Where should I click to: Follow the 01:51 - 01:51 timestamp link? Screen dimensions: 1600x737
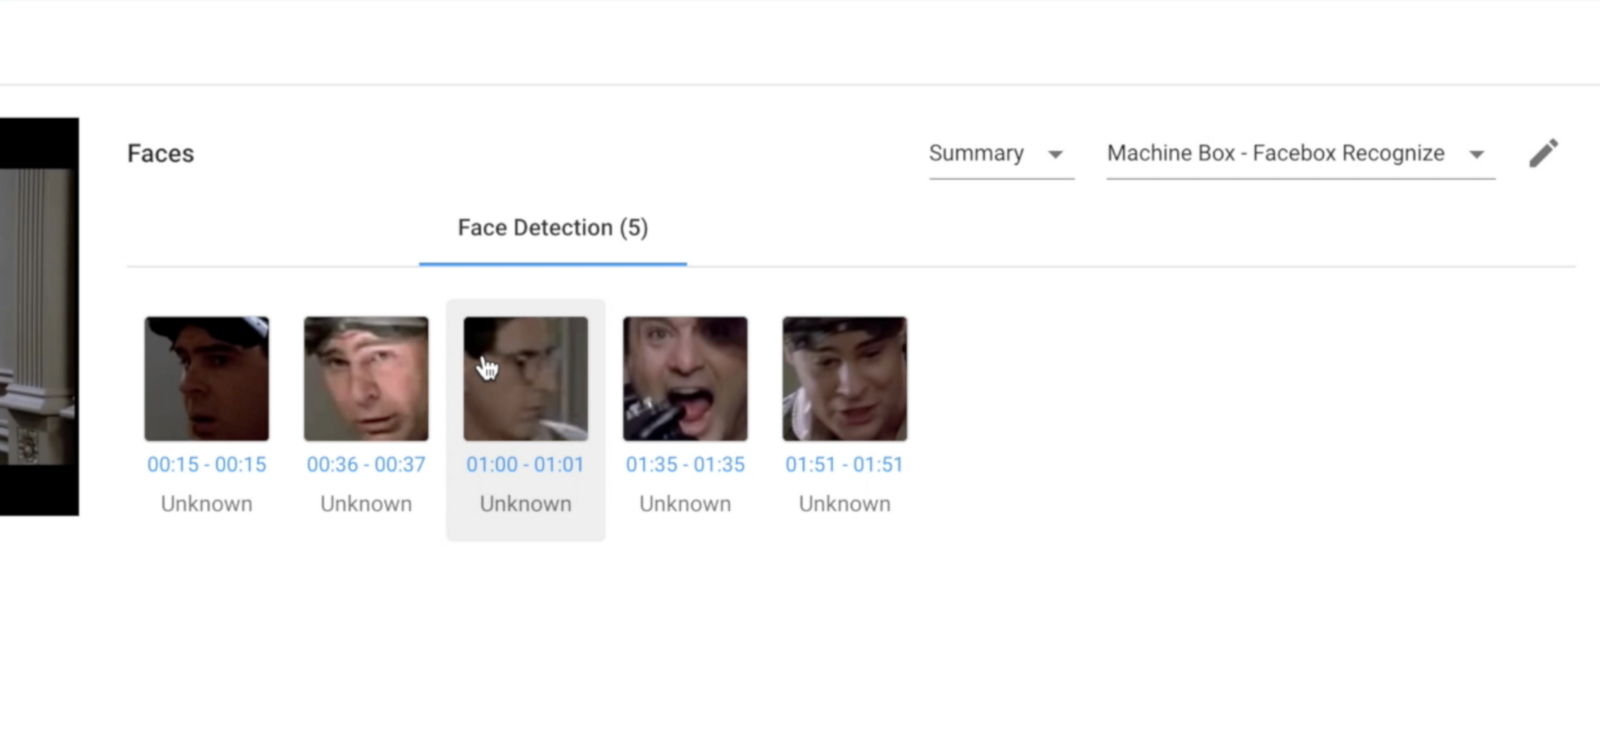click(x=844, y=464)
